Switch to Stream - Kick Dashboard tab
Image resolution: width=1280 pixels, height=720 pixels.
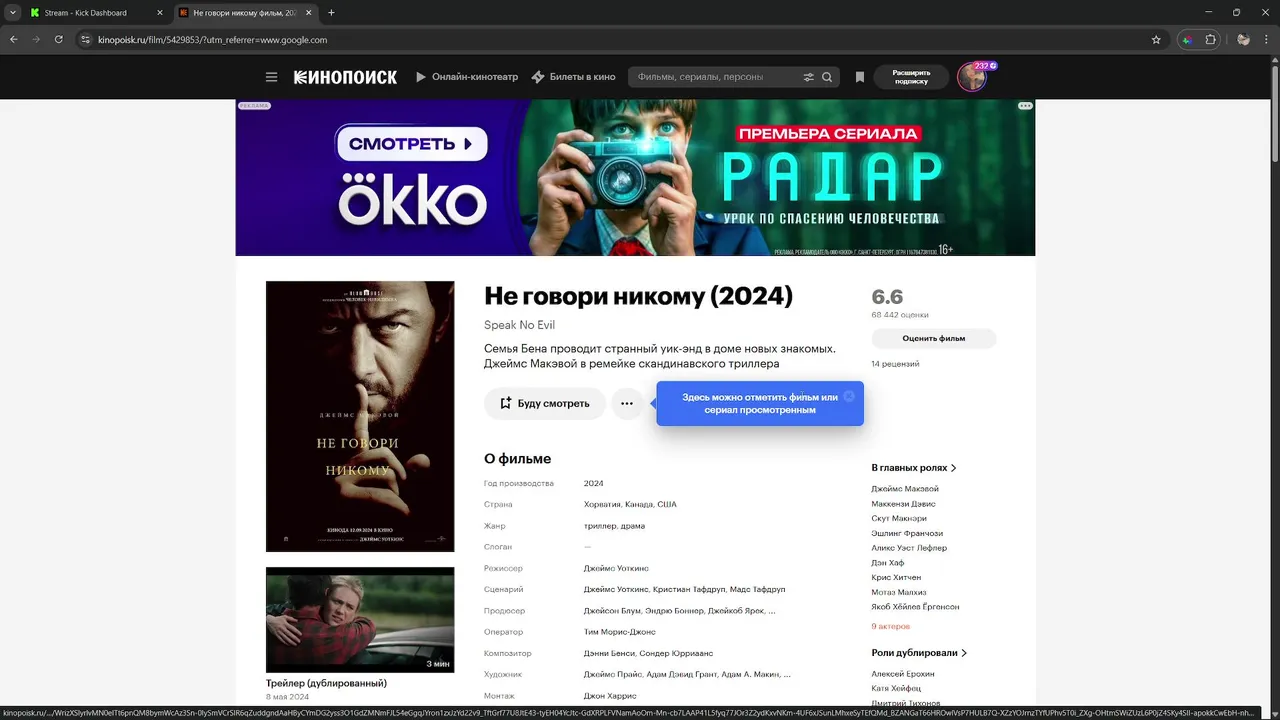tap(96, 13)
